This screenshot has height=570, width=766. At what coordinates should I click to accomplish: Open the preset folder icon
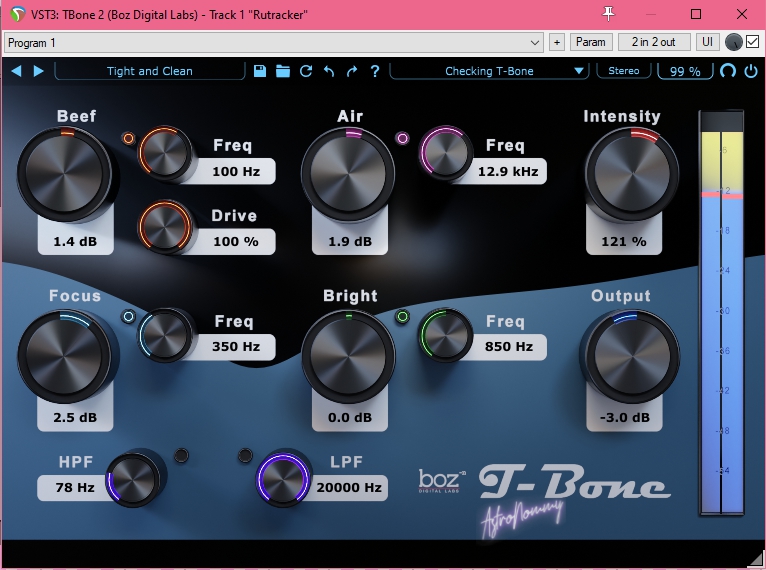pyautogui.click(x=283, y=71)
